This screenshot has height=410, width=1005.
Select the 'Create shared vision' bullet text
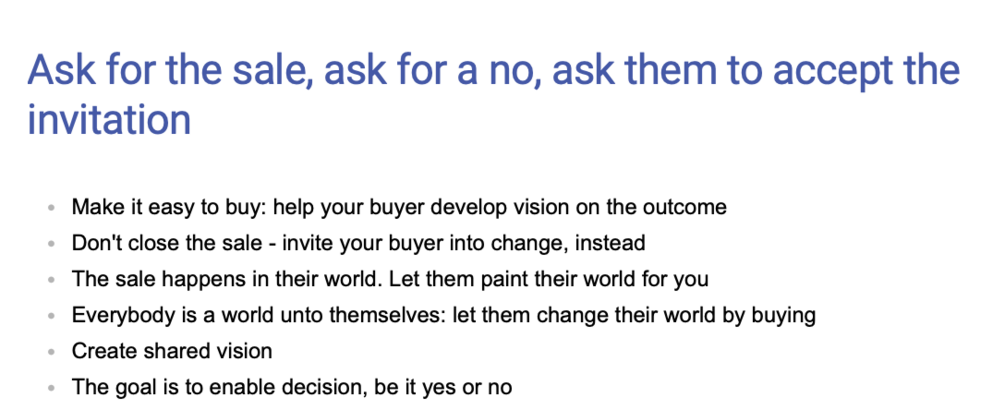tap(172, 351)
